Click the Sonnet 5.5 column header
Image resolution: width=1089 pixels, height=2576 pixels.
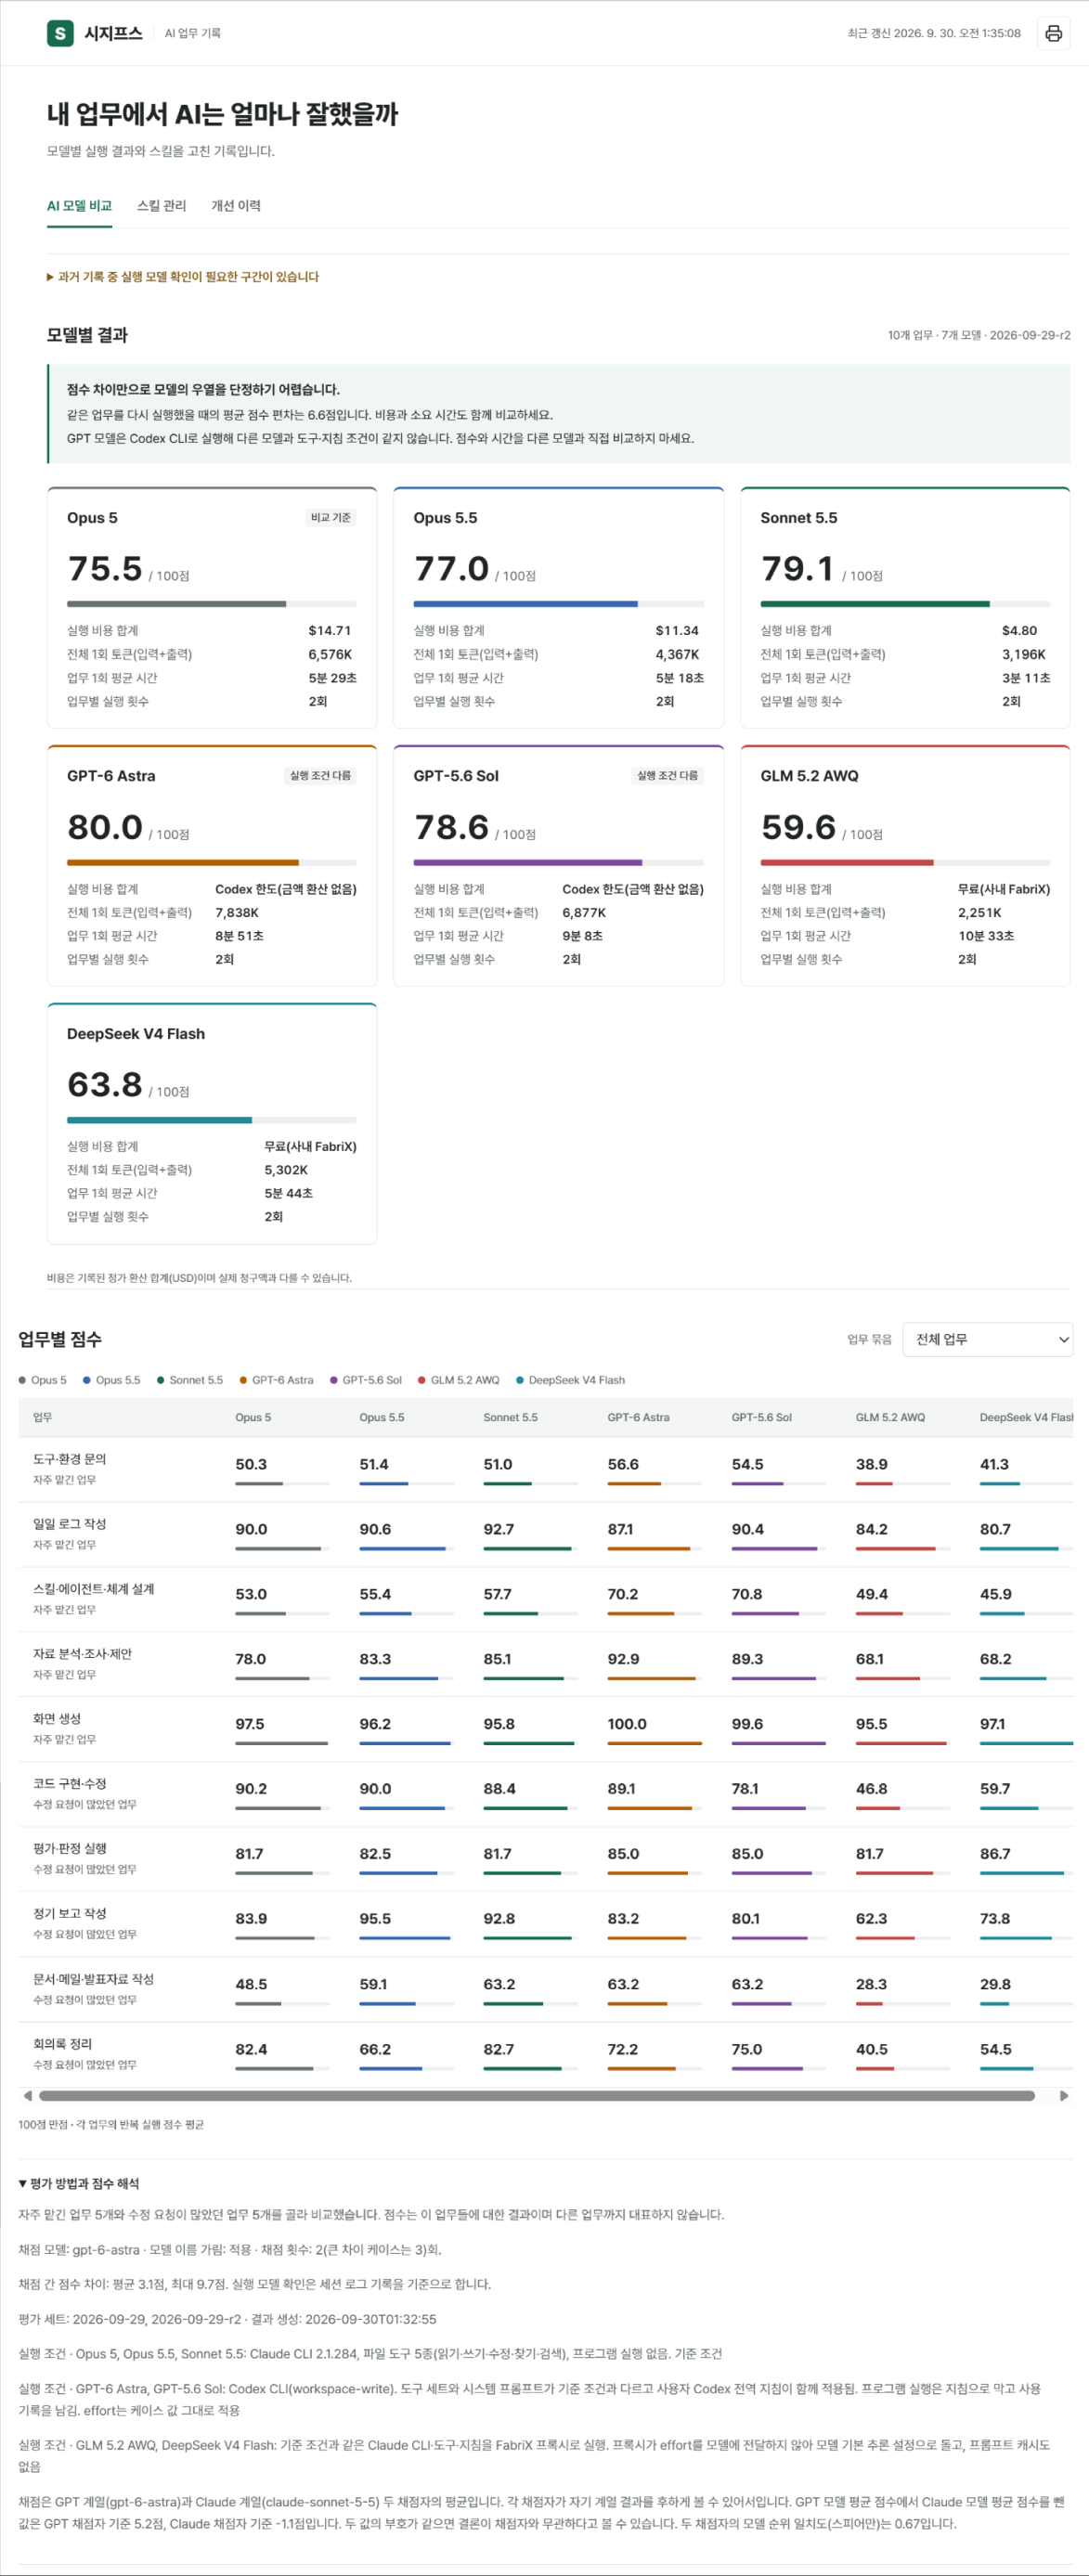click(510, 1417)
